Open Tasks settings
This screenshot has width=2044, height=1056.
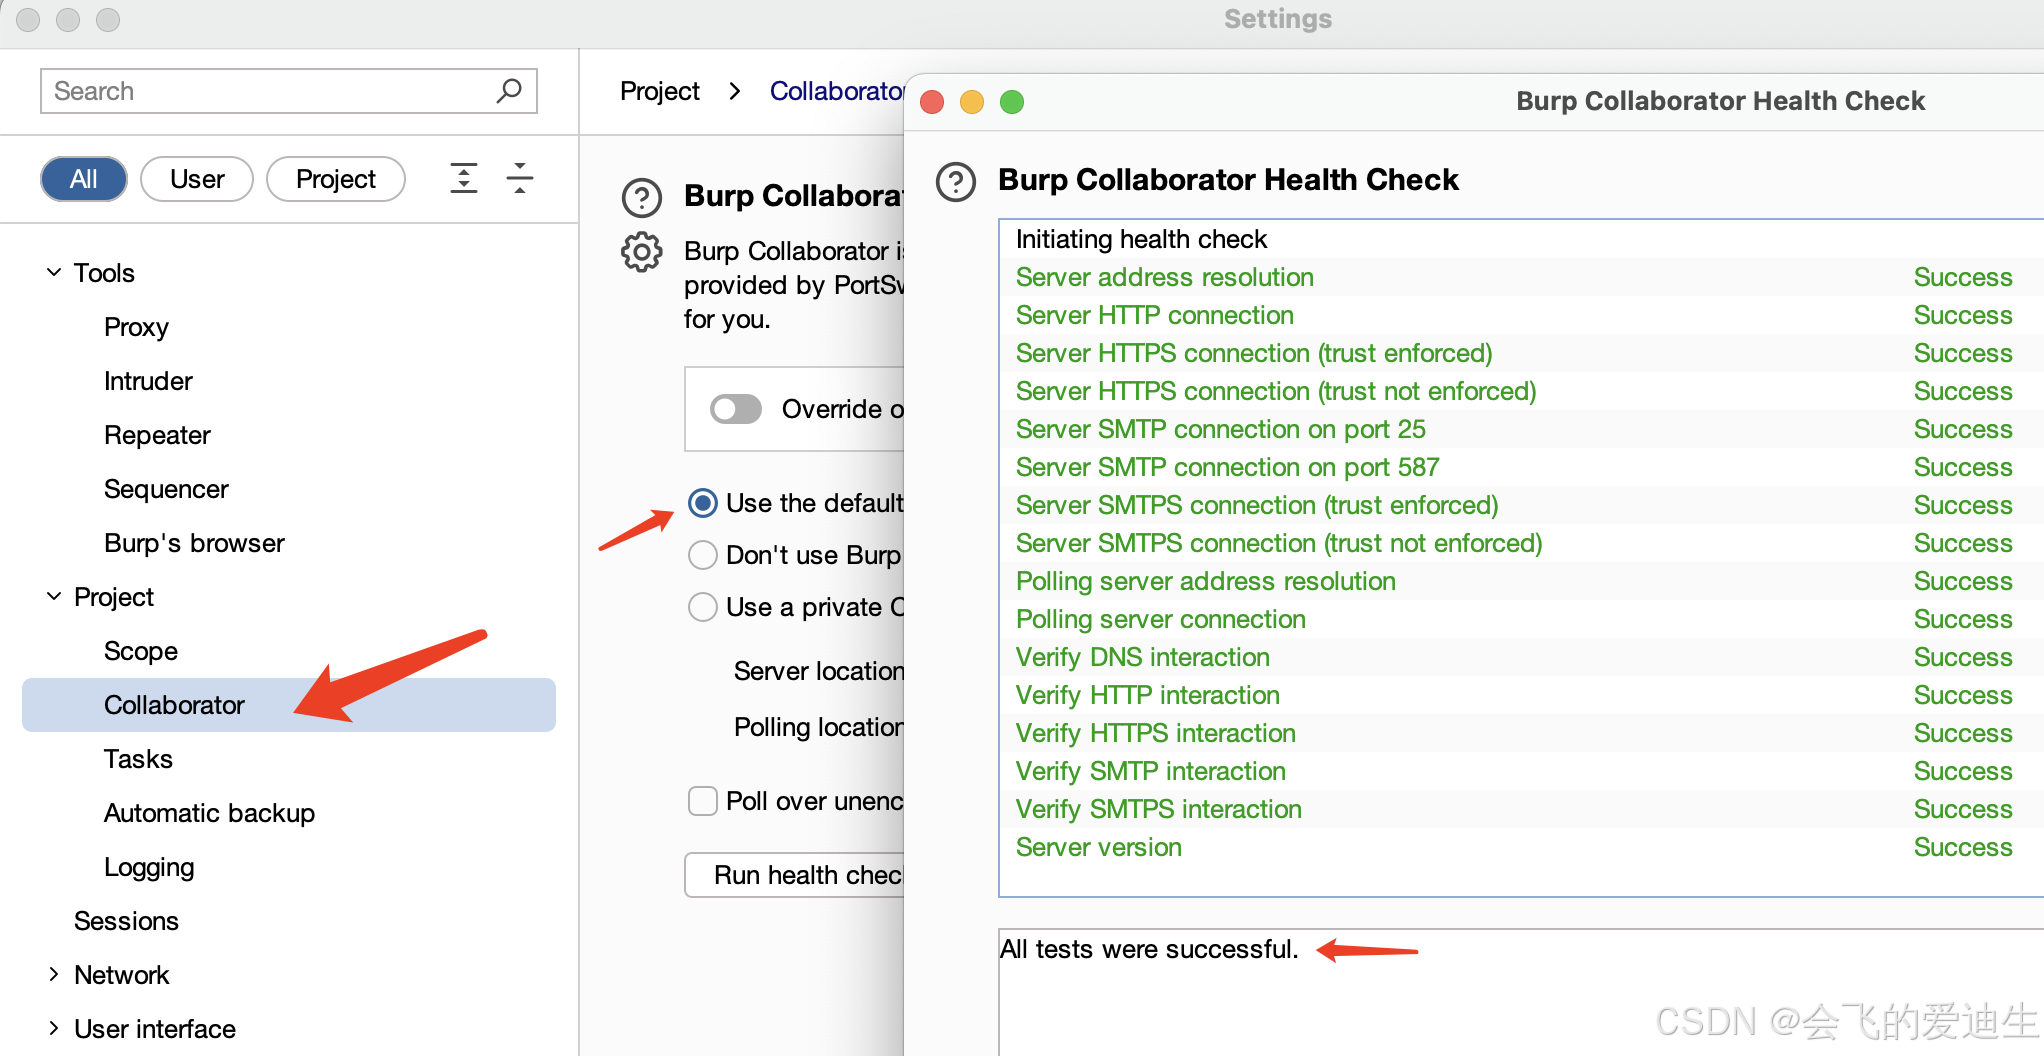coord(138,759)
